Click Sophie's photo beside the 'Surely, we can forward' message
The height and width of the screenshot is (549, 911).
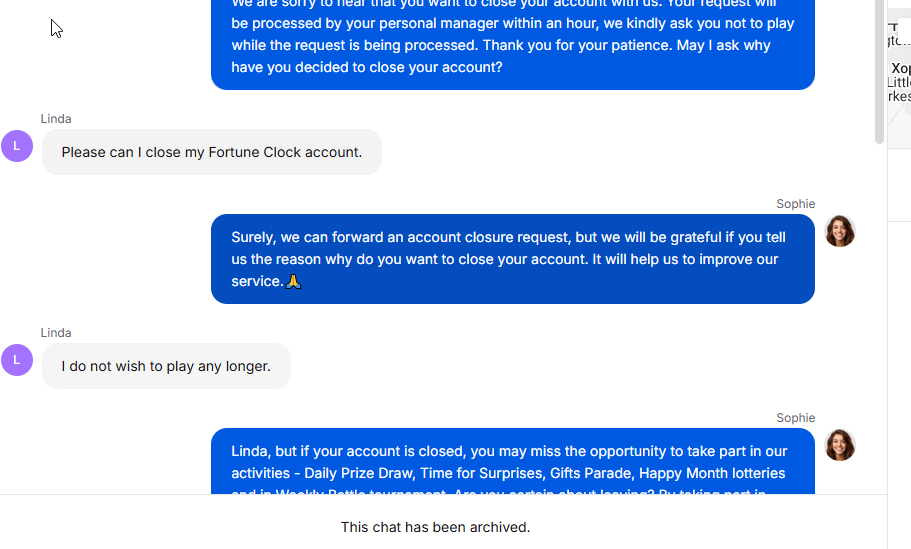[840, 231]
